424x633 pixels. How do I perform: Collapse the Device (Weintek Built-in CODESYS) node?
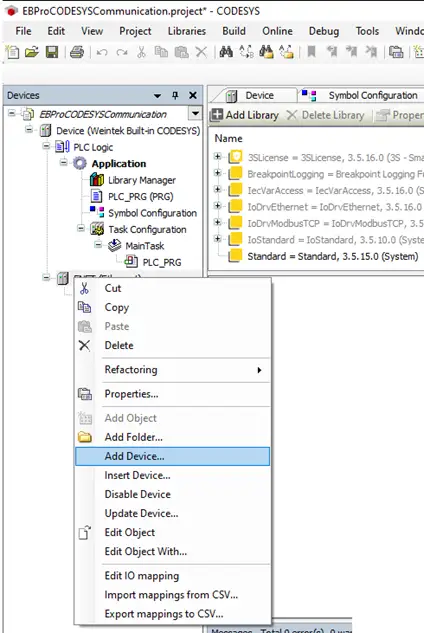tap(29, 130)
